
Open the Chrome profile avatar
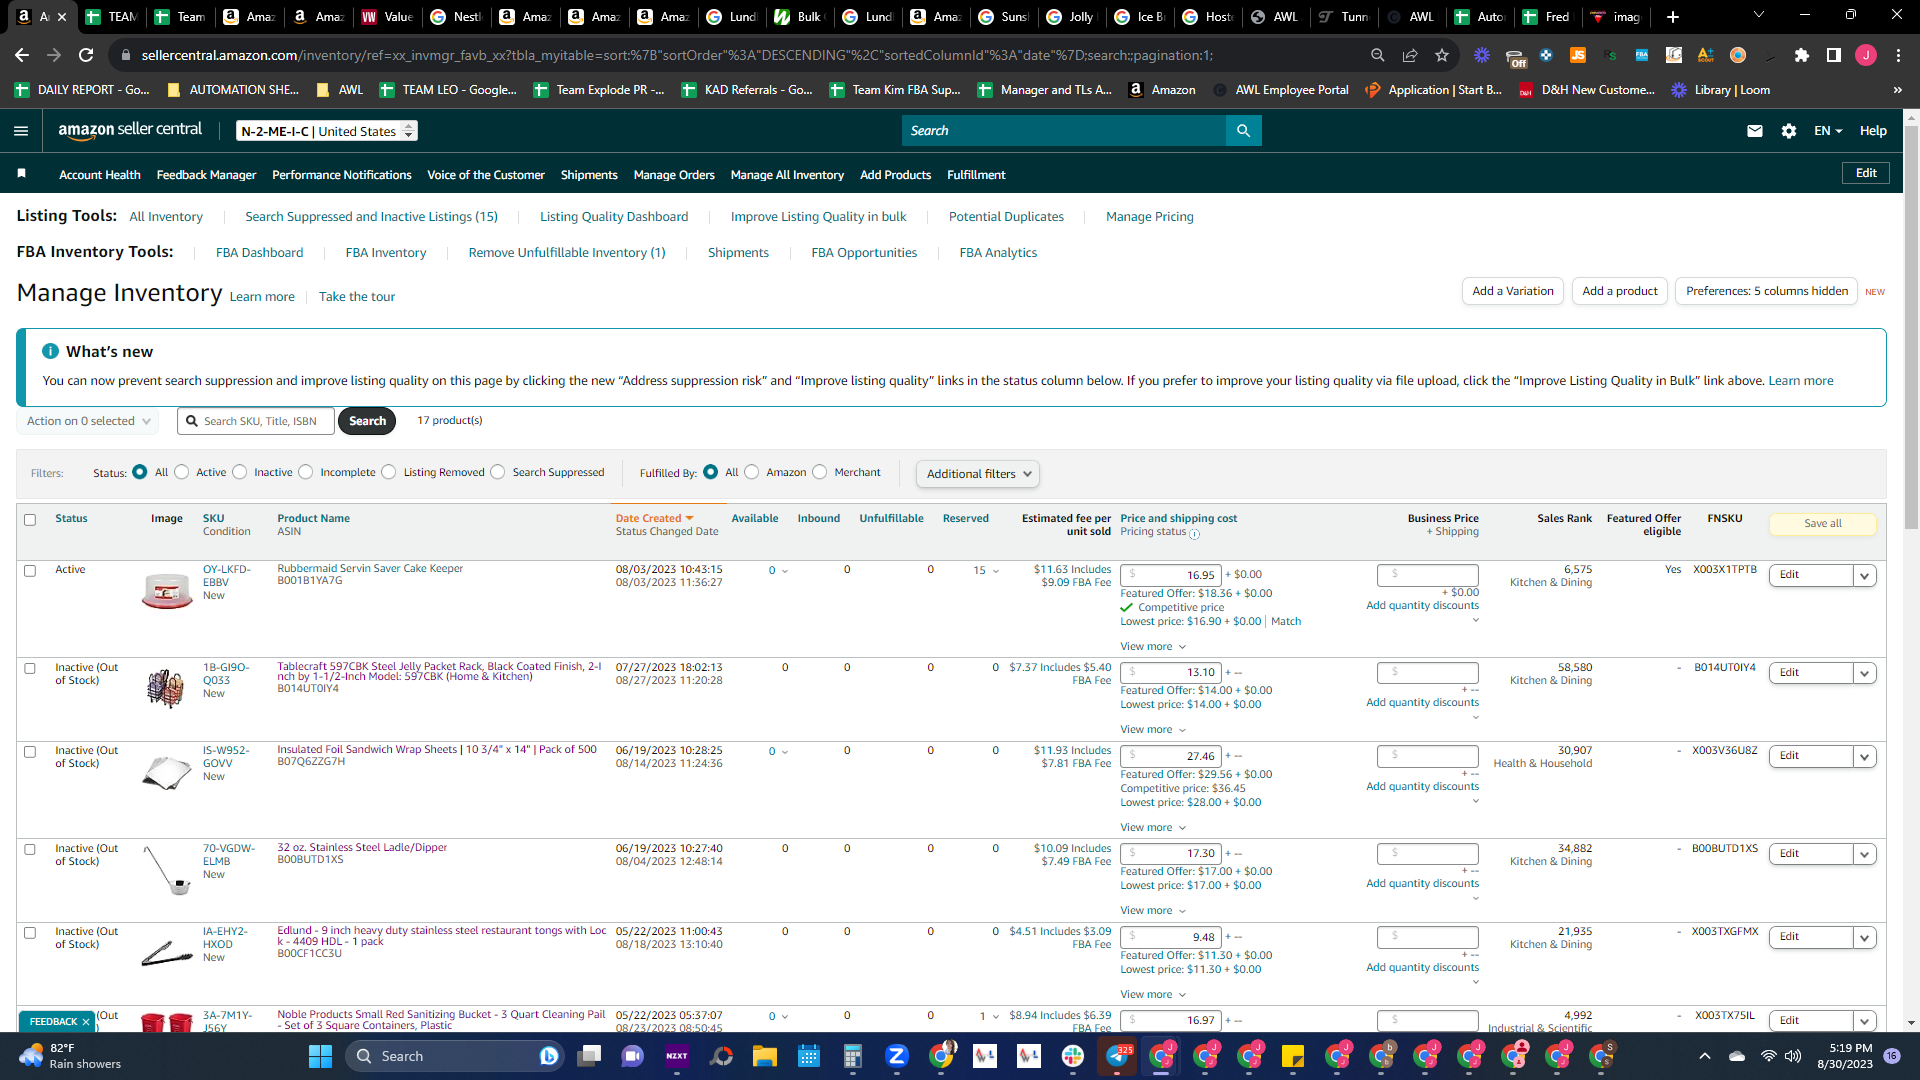click(1866, 55)
